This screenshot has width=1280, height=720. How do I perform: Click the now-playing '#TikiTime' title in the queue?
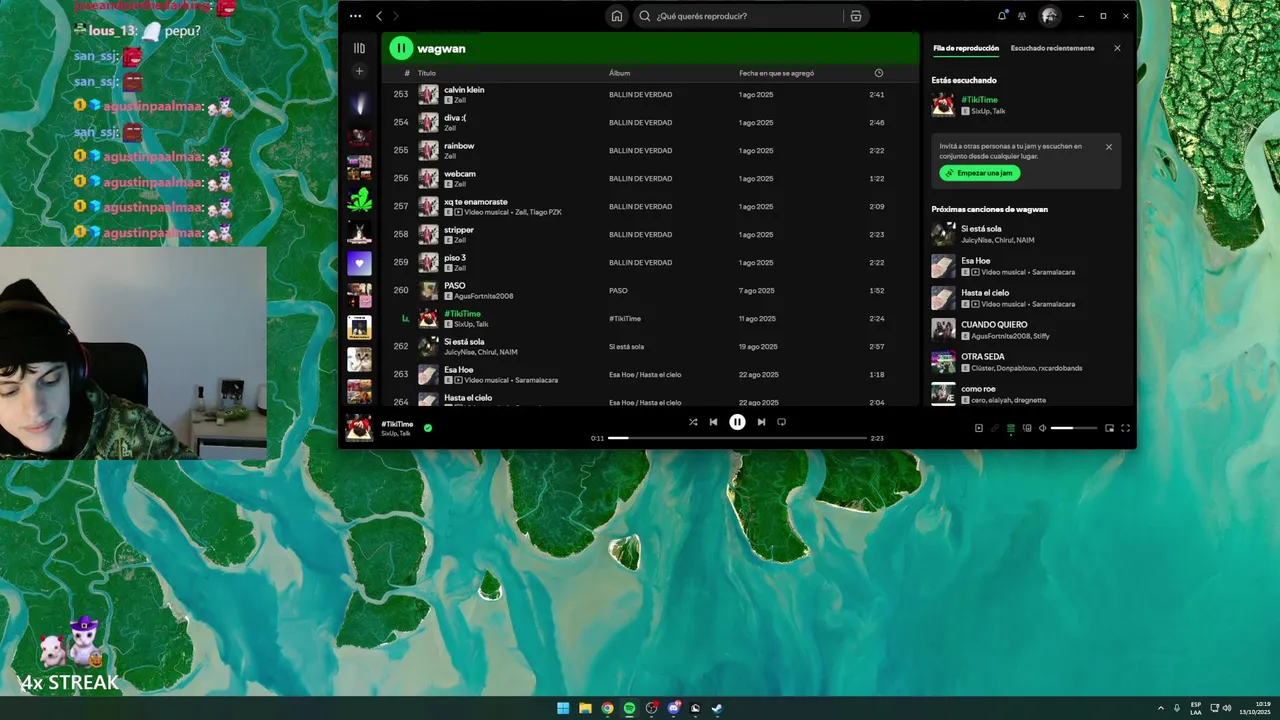[x=979, y=100]
